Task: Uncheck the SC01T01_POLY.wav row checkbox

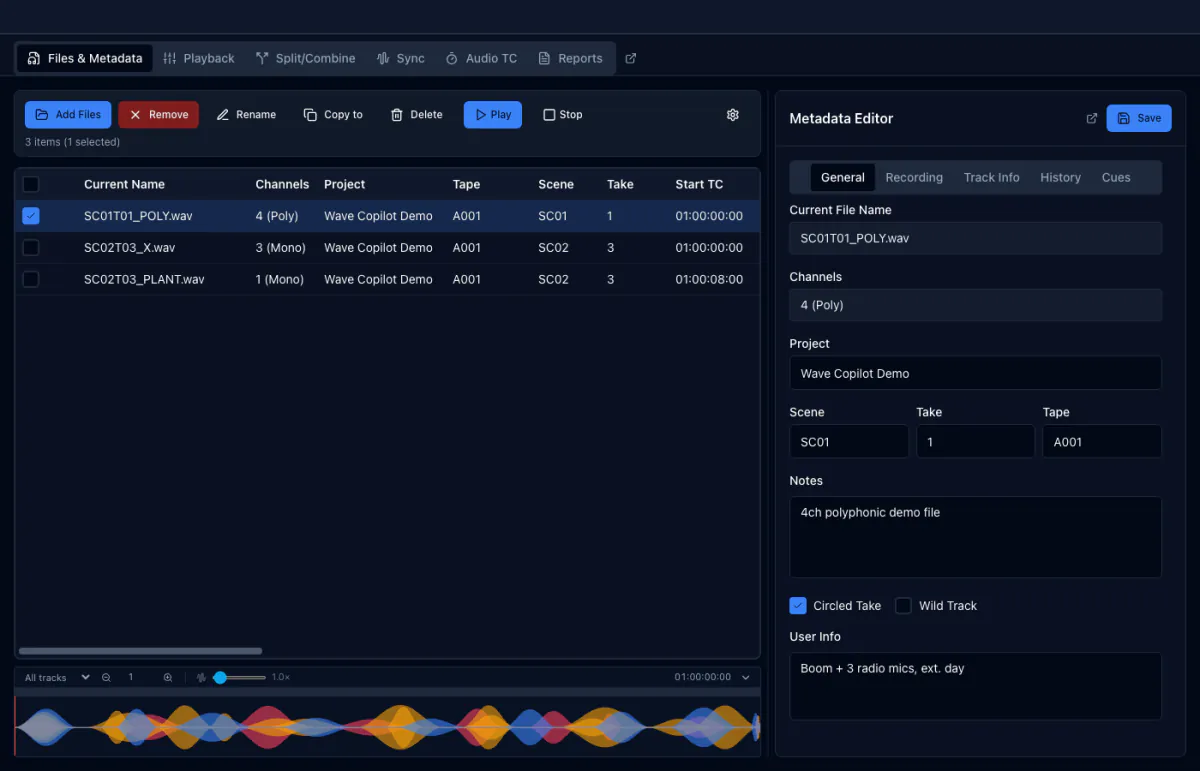Action: point(31,216)
